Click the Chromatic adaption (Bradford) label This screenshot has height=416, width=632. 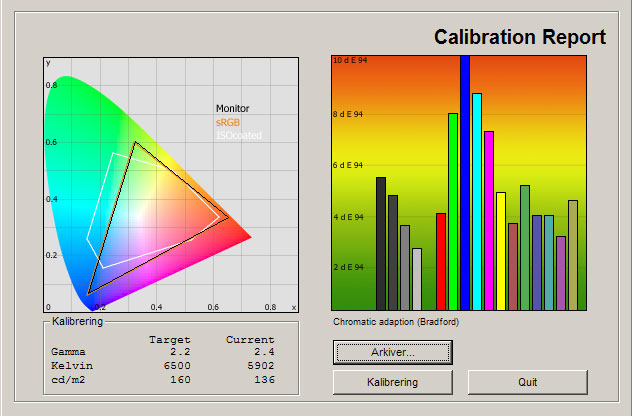tap(396, 322)
